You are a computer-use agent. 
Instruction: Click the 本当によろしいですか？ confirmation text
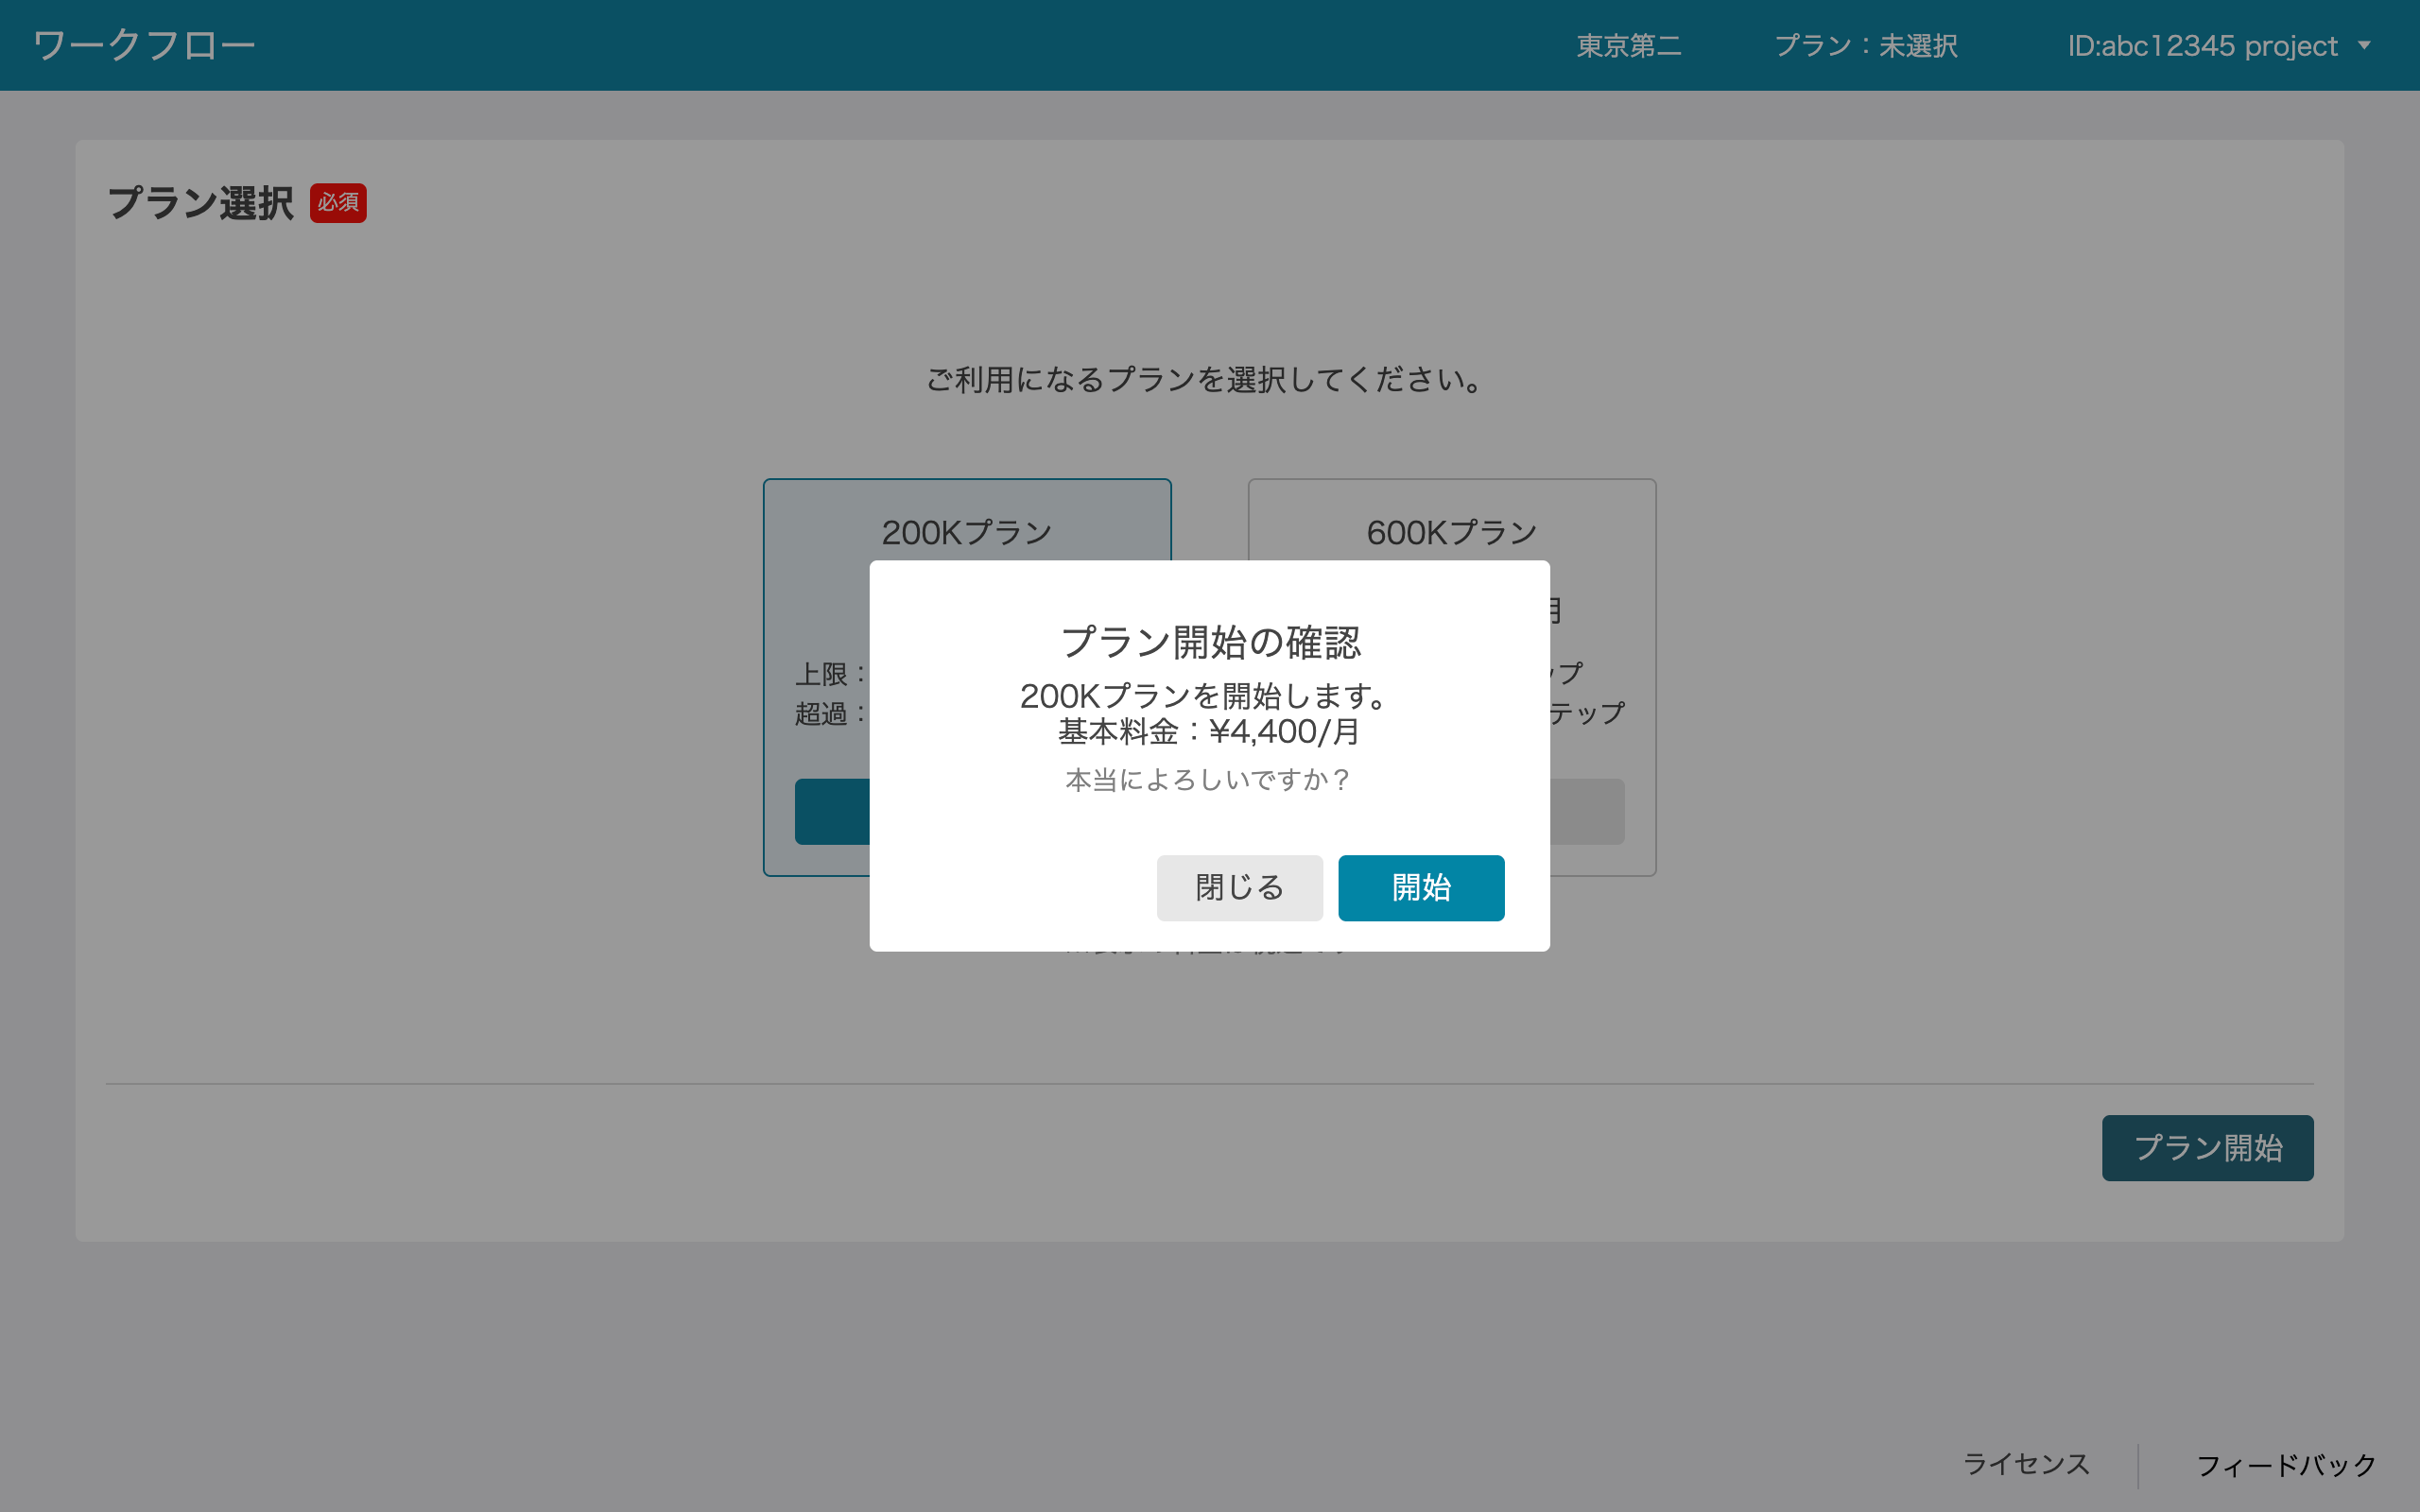[x=1207, y=780]
